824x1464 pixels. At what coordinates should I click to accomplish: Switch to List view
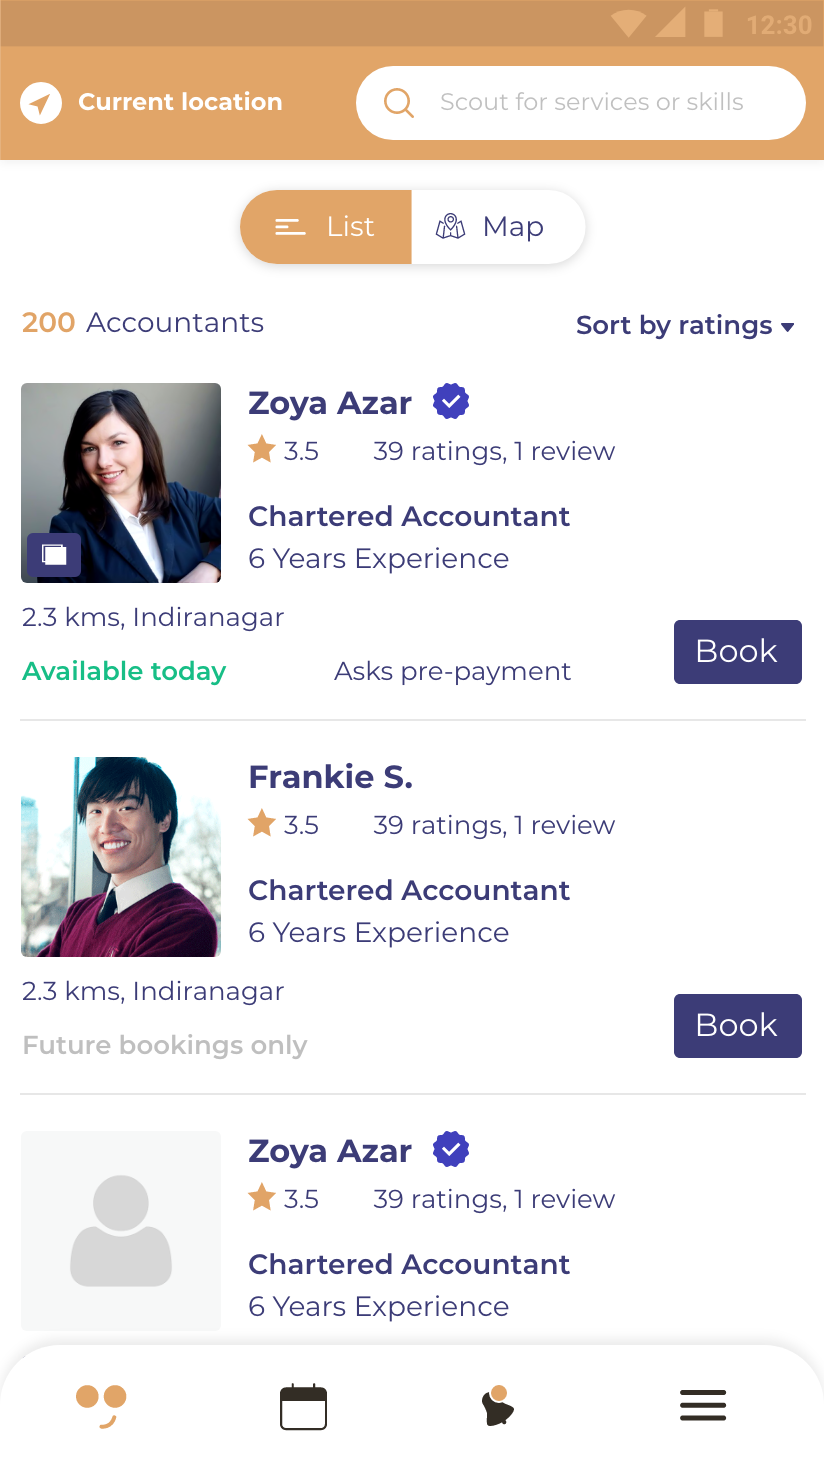tap(326, 227)
